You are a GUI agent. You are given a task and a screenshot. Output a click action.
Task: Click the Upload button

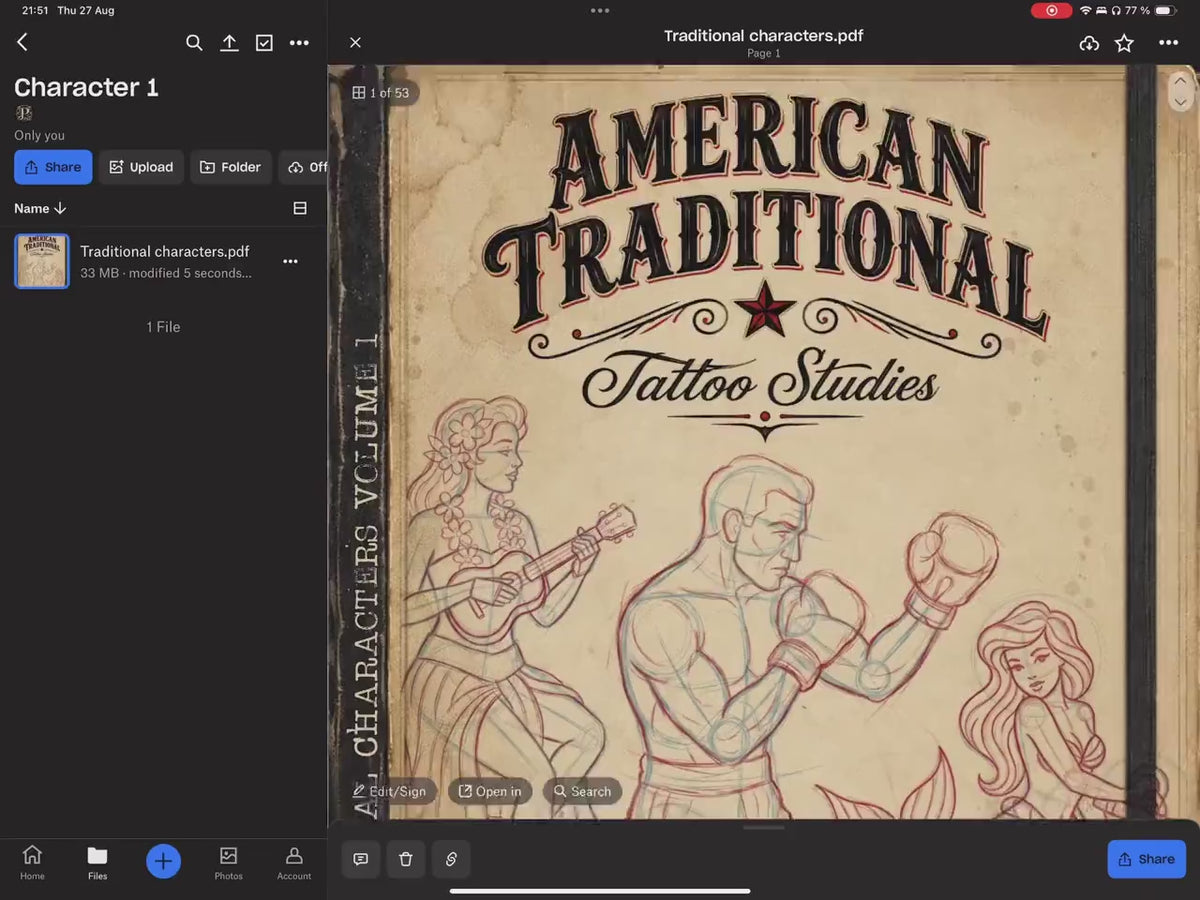pyautogui.click(x=141, y=167)
